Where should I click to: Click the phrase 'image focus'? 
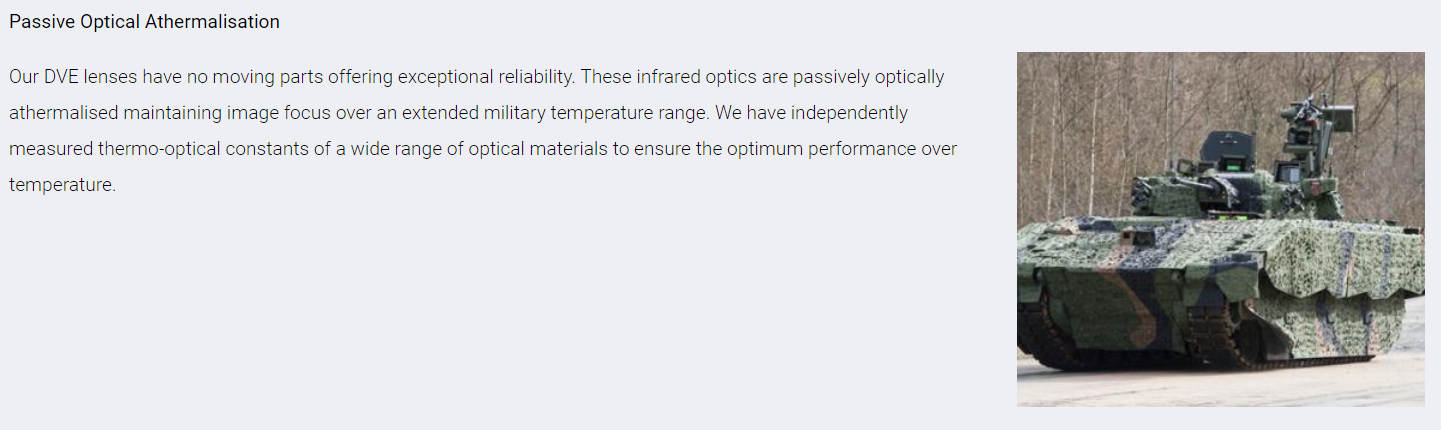pyautogui.click(x=278, y=113)
